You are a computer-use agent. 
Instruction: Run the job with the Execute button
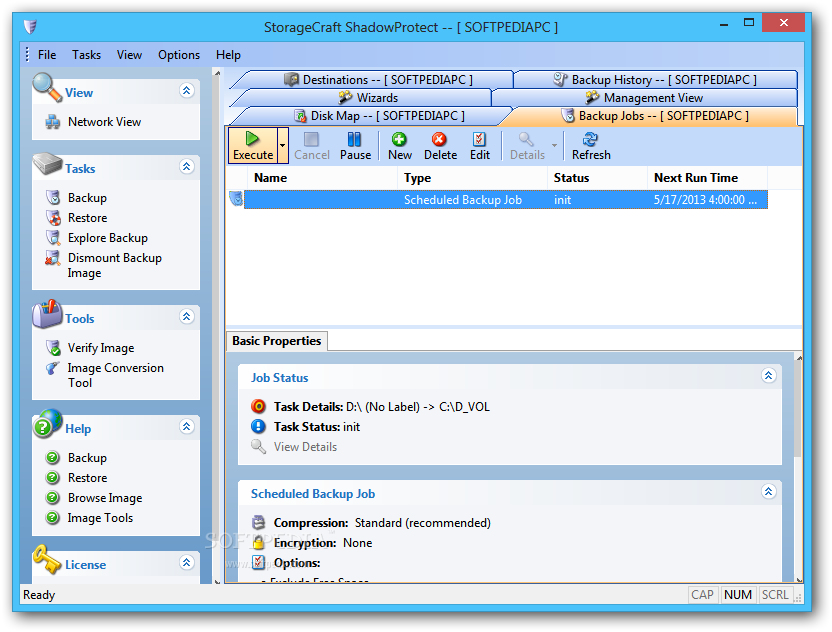pyautogui.click(x=253, y=145)
